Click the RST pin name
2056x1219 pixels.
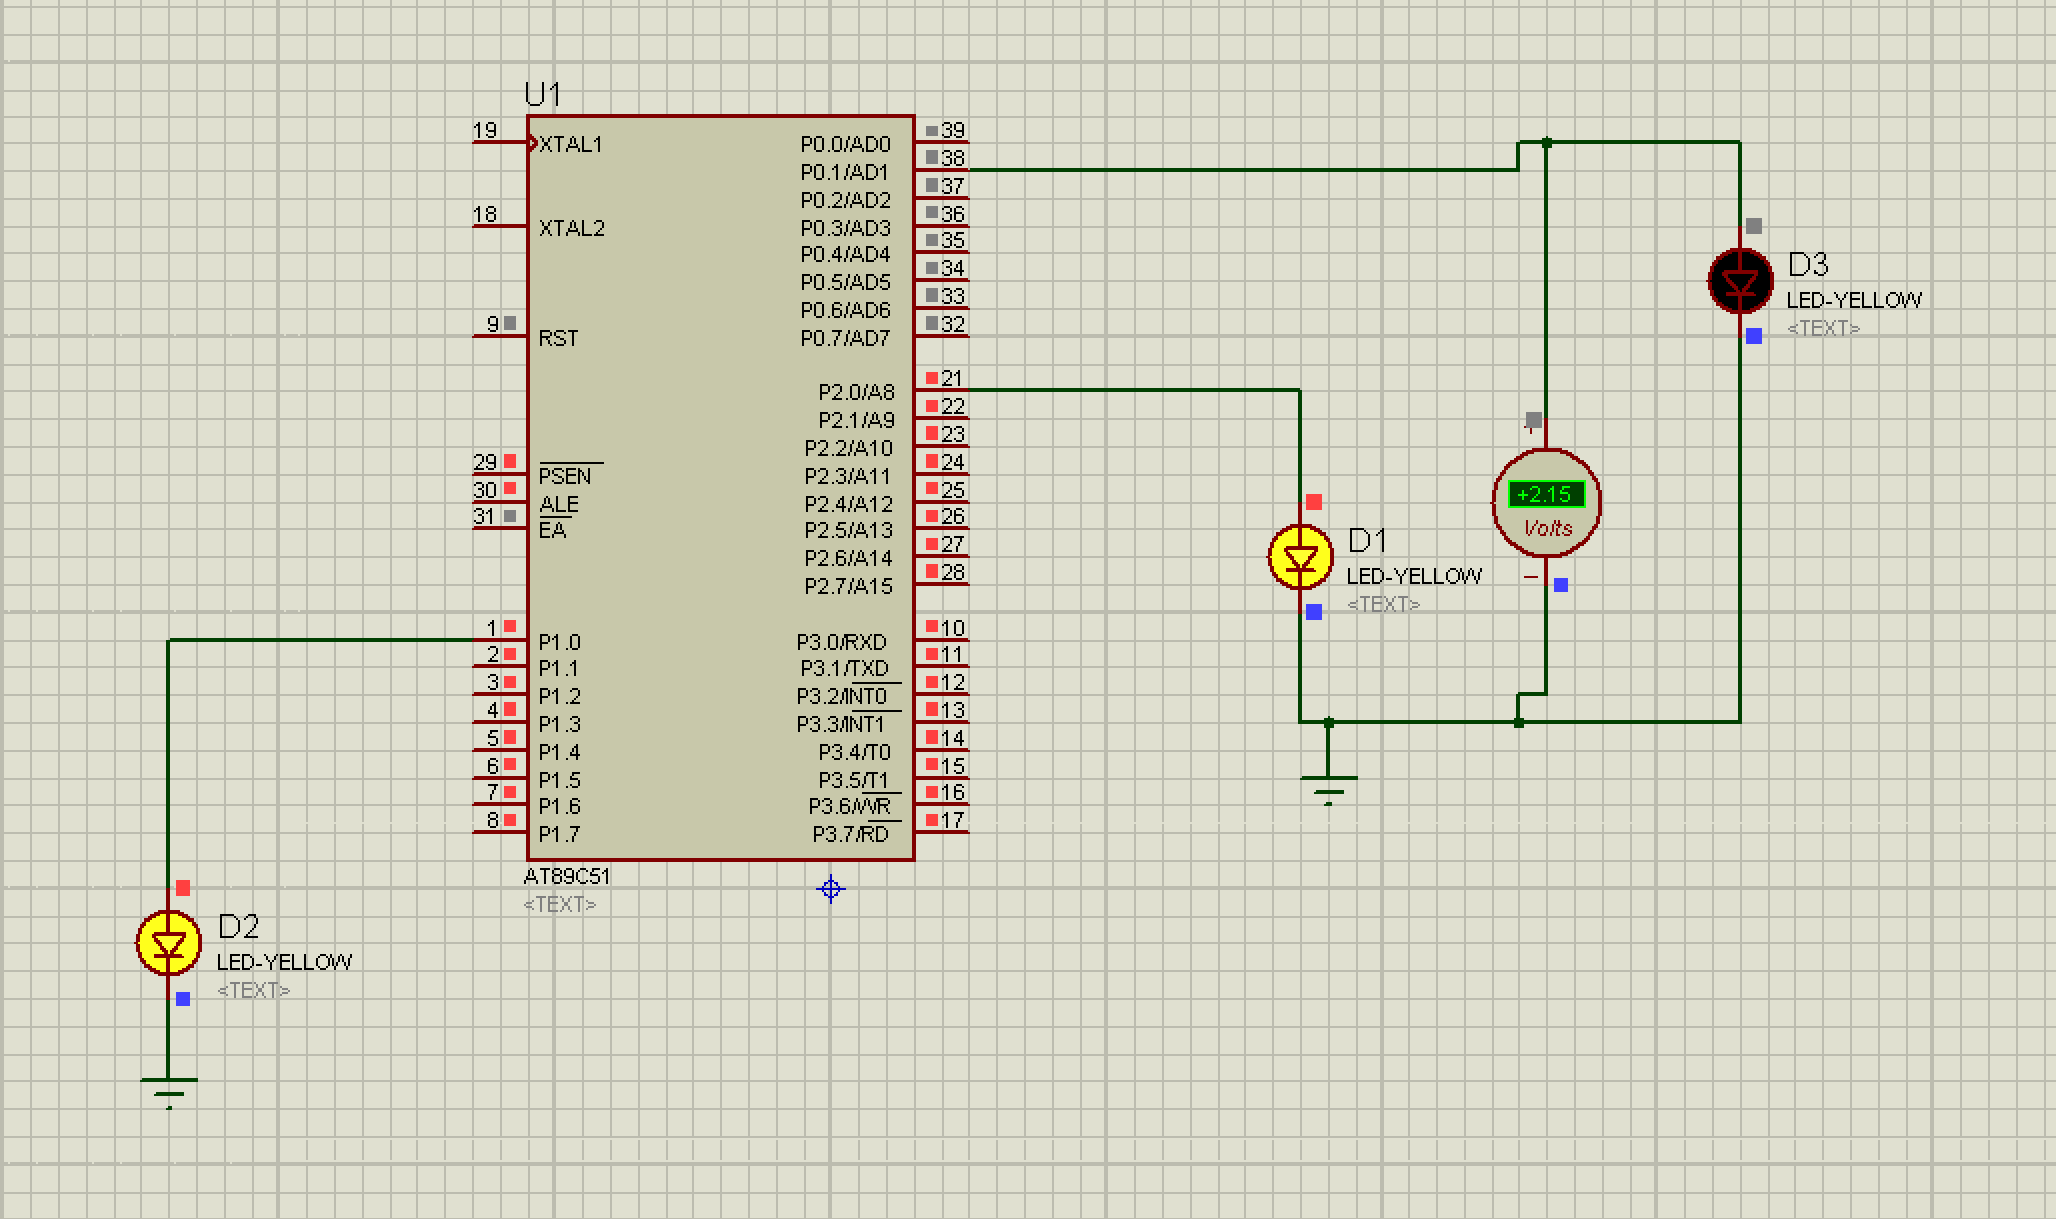click(558, 339)
